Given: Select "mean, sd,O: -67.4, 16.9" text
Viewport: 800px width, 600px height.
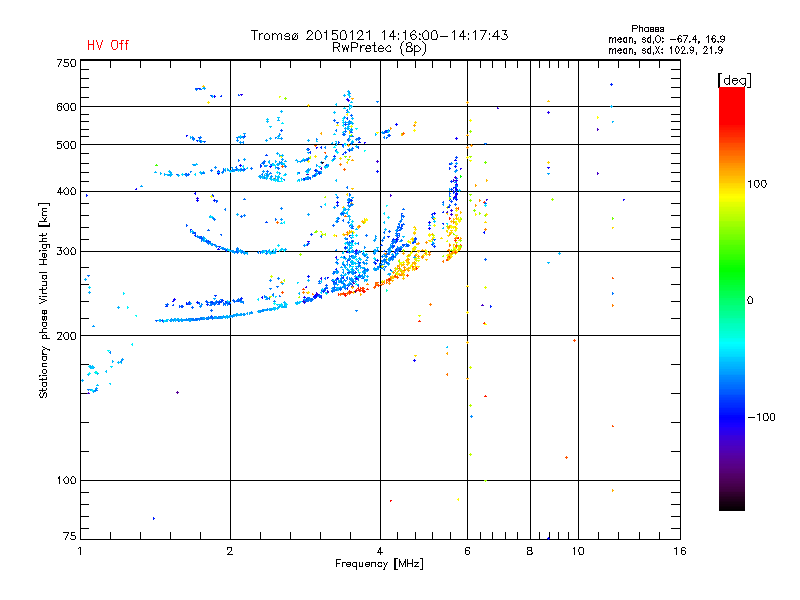Looking at the screenshot, I should click(666, 39).
